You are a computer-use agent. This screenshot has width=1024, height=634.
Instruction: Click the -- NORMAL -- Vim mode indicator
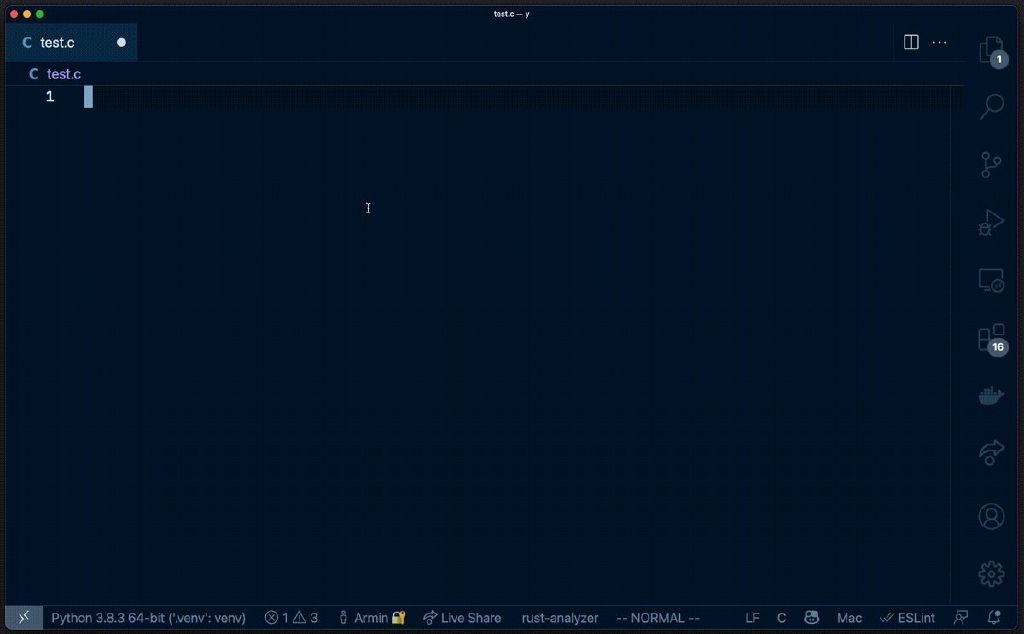pos(658,618)
